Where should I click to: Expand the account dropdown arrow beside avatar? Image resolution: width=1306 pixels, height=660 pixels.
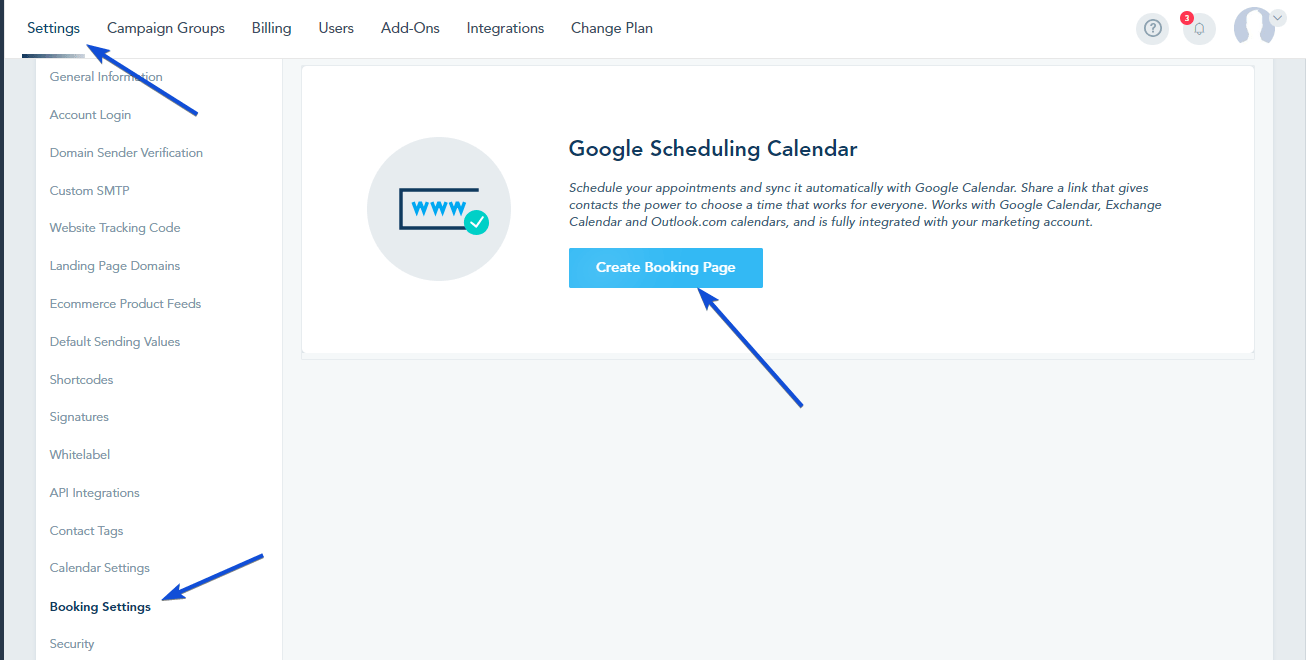[1277, 16]
